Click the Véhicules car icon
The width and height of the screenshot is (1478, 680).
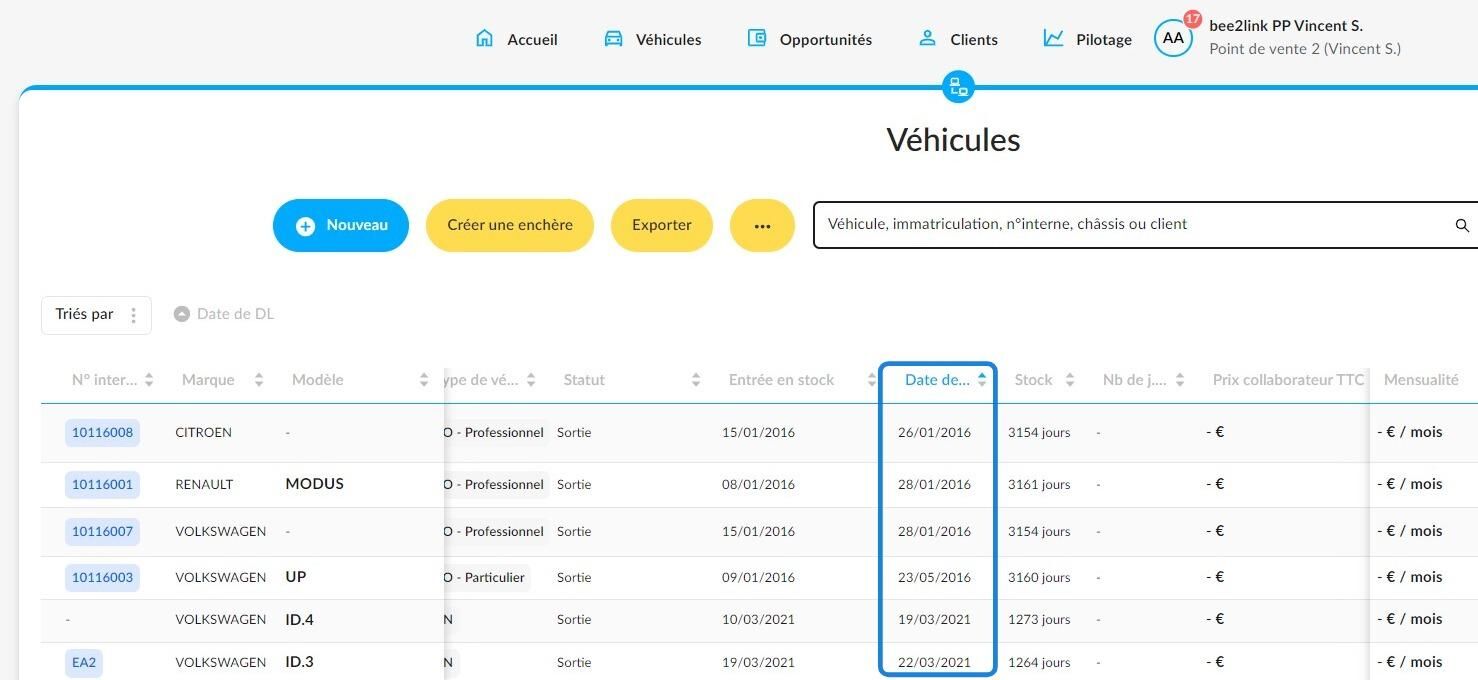tap(613, 39)
